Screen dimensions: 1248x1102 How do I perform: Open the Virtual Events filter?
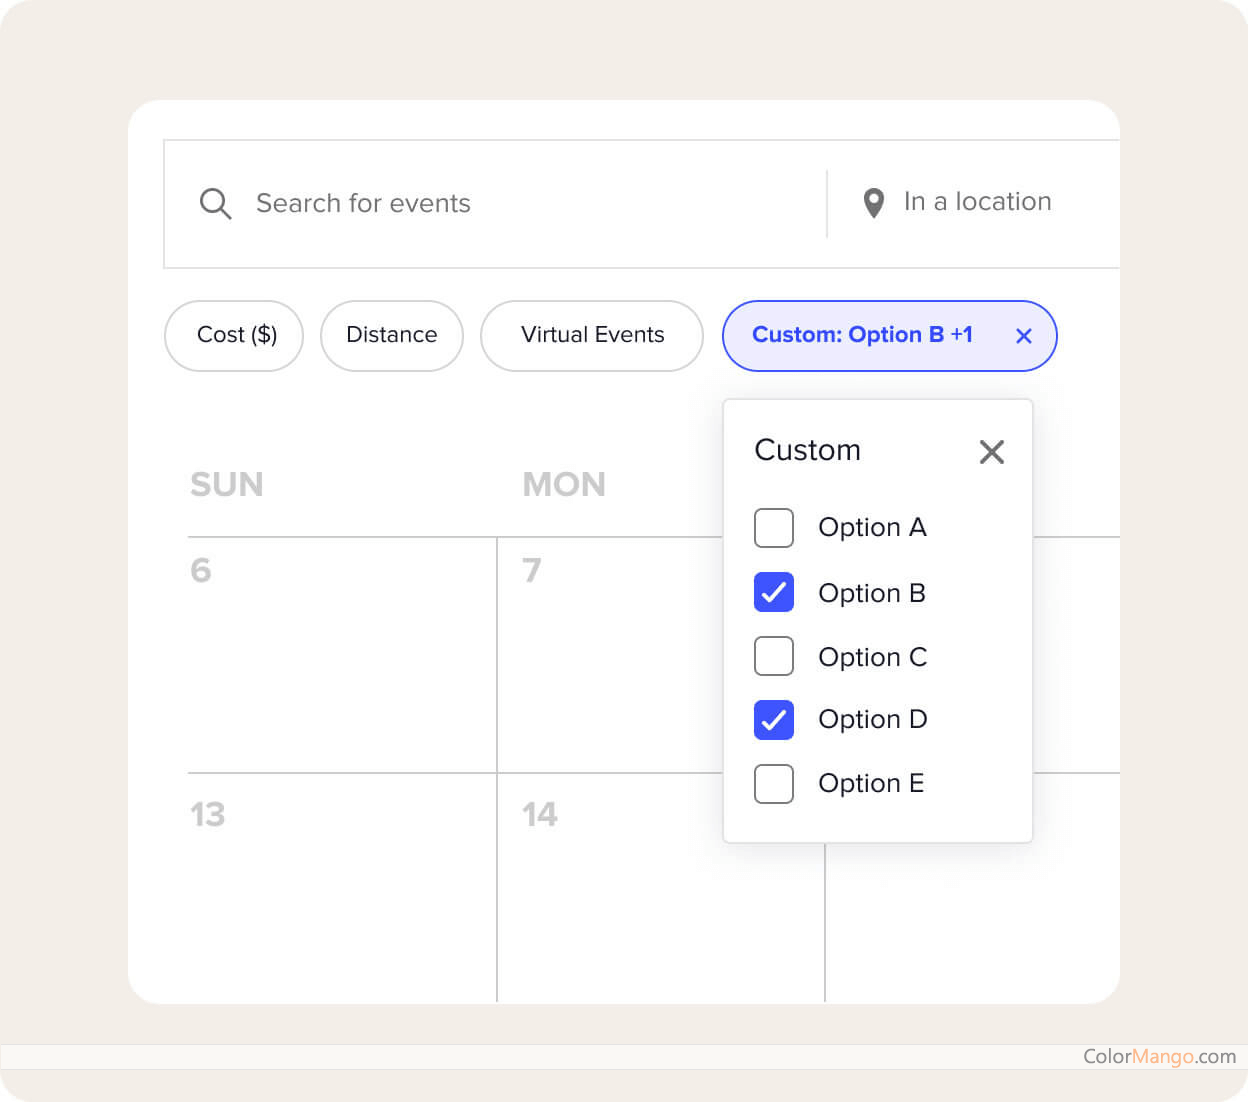click(x=591, y=336)
